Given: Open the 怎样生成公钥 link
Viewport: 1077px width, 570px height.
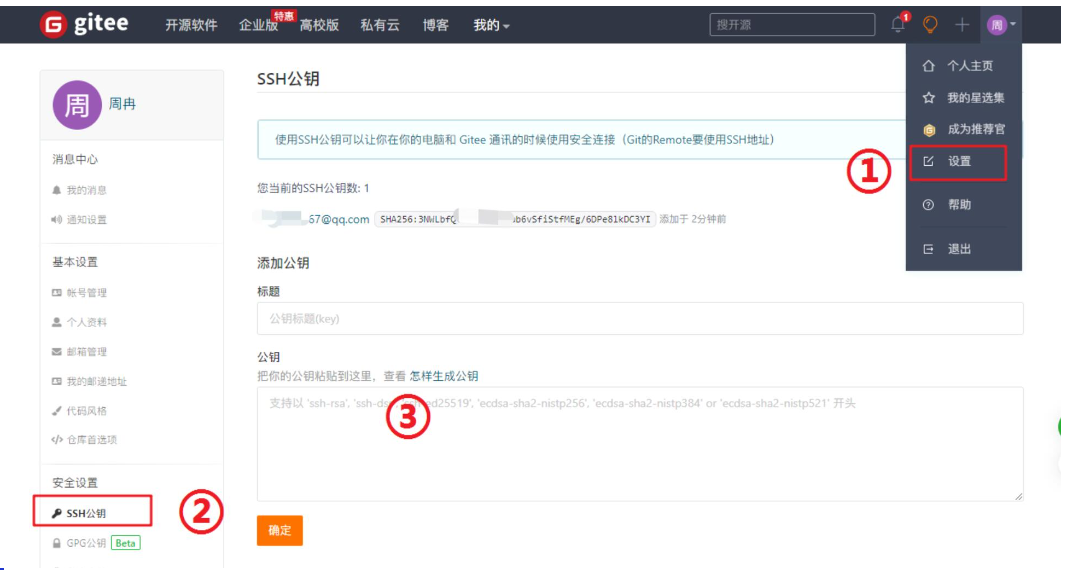Looking at the screenshot, I should point(444,376).
